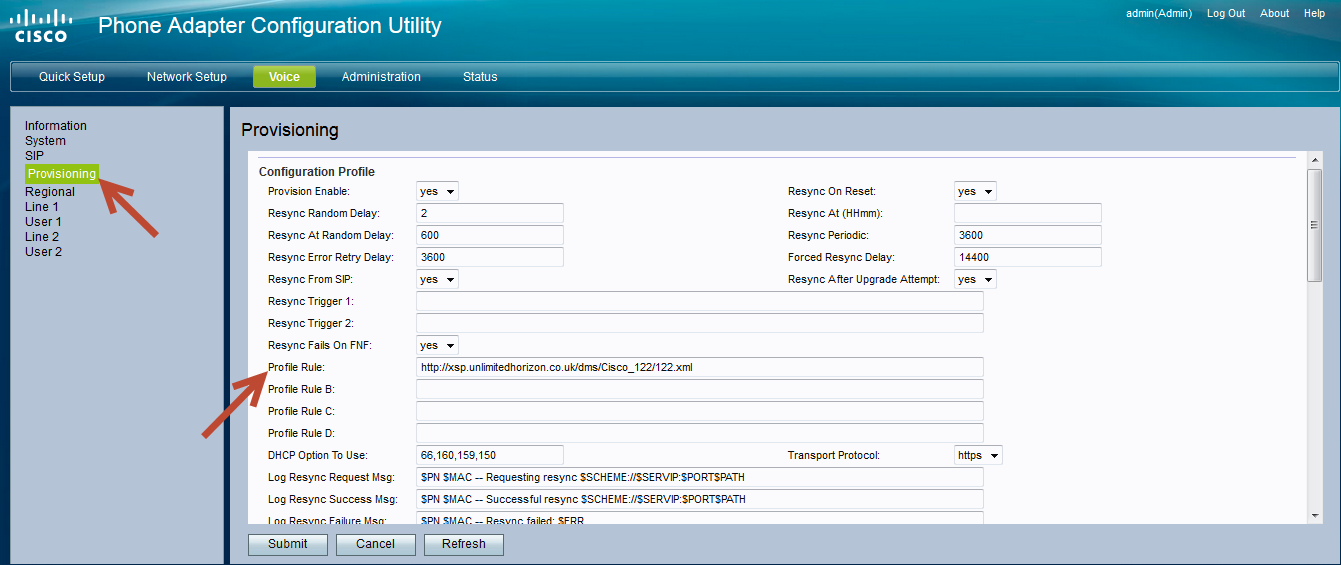Click the Profile Rule D field
This screenshot has height=565, width=1341.
coord(700,433)
